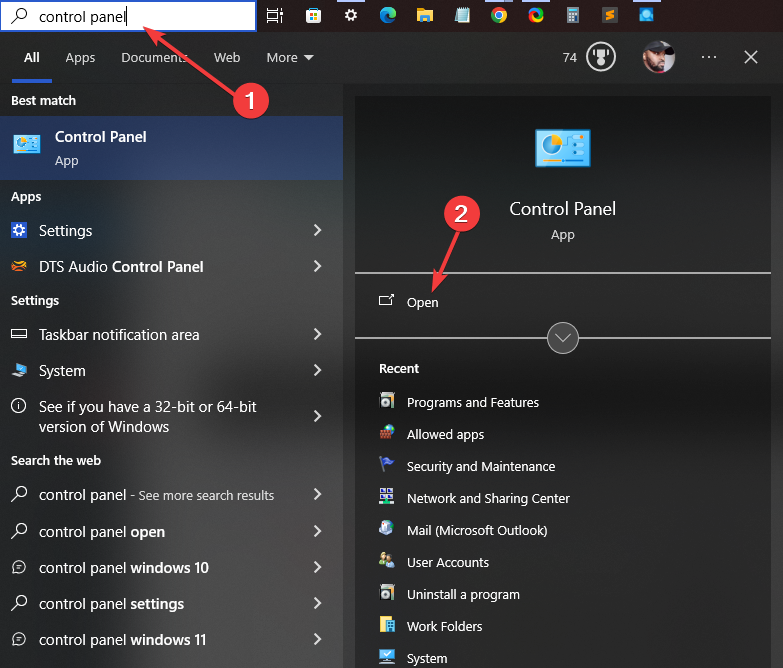Click Open to launch Control Panel
This screenshot has width=783, height=668.
click(422, 303)
